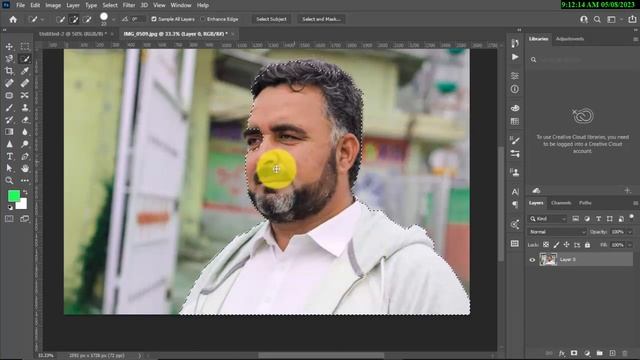Set background white color swatch
This screenshot has width=640, height=360.
22,204
